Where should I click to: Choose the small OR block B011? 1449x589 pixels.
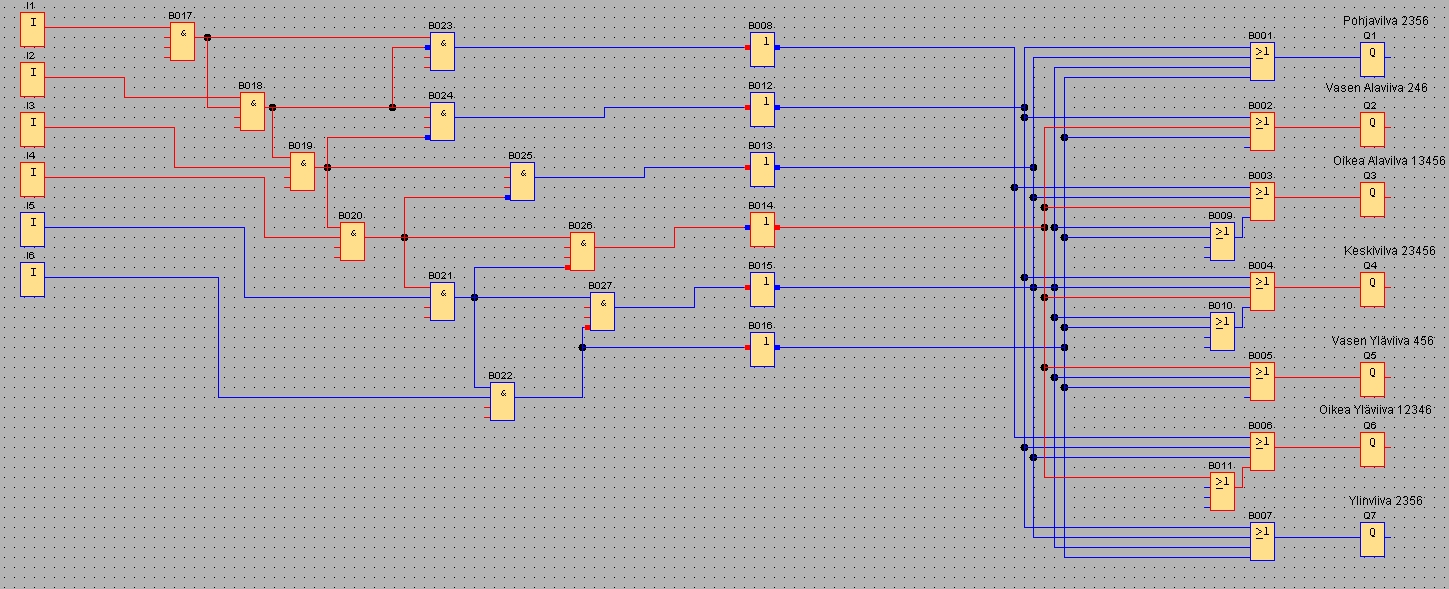tap(1222, 492)
